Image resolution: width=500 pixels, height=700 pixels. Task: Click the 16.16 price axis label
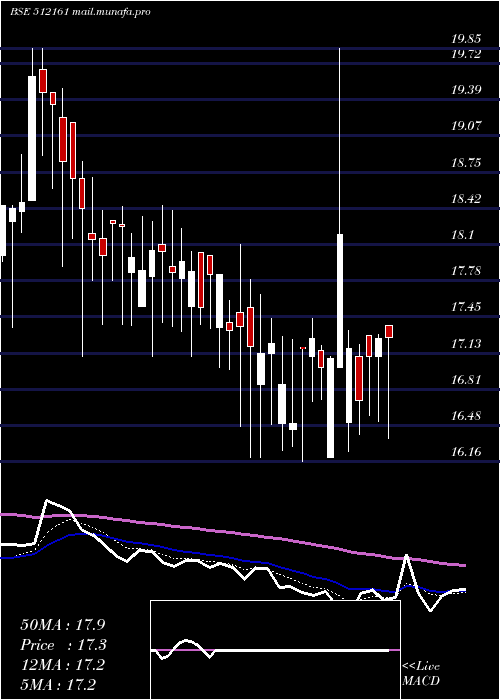(x=466, y=452)
